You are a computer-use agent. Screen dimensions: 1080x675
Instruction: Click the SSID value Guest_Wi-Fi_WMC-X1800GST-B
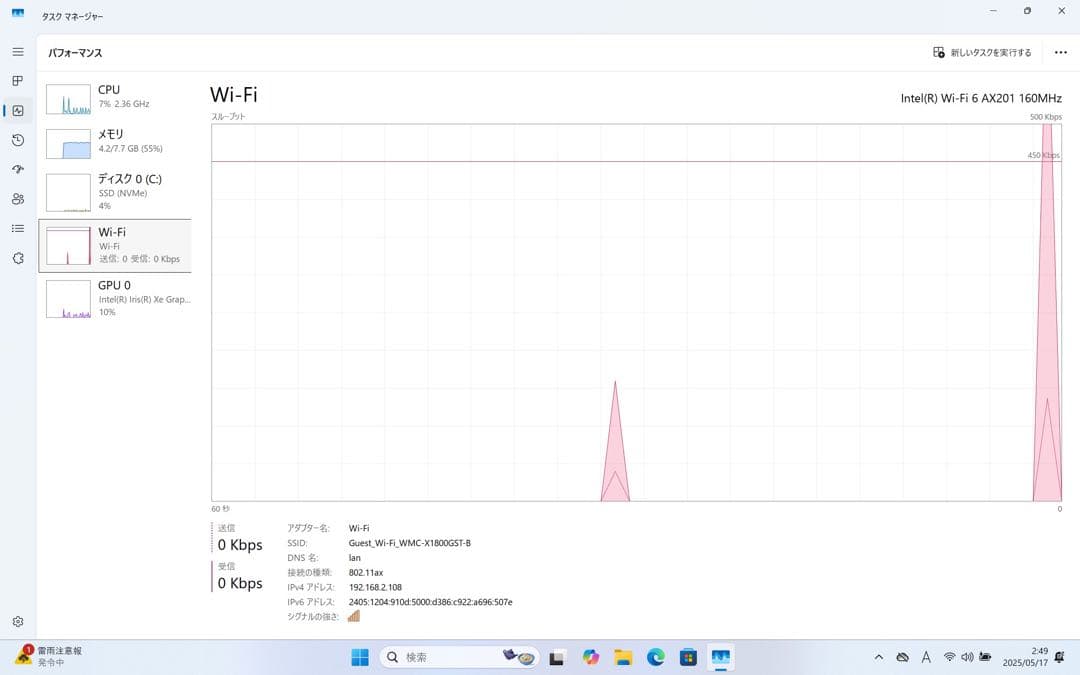click(x=409, y=543)
